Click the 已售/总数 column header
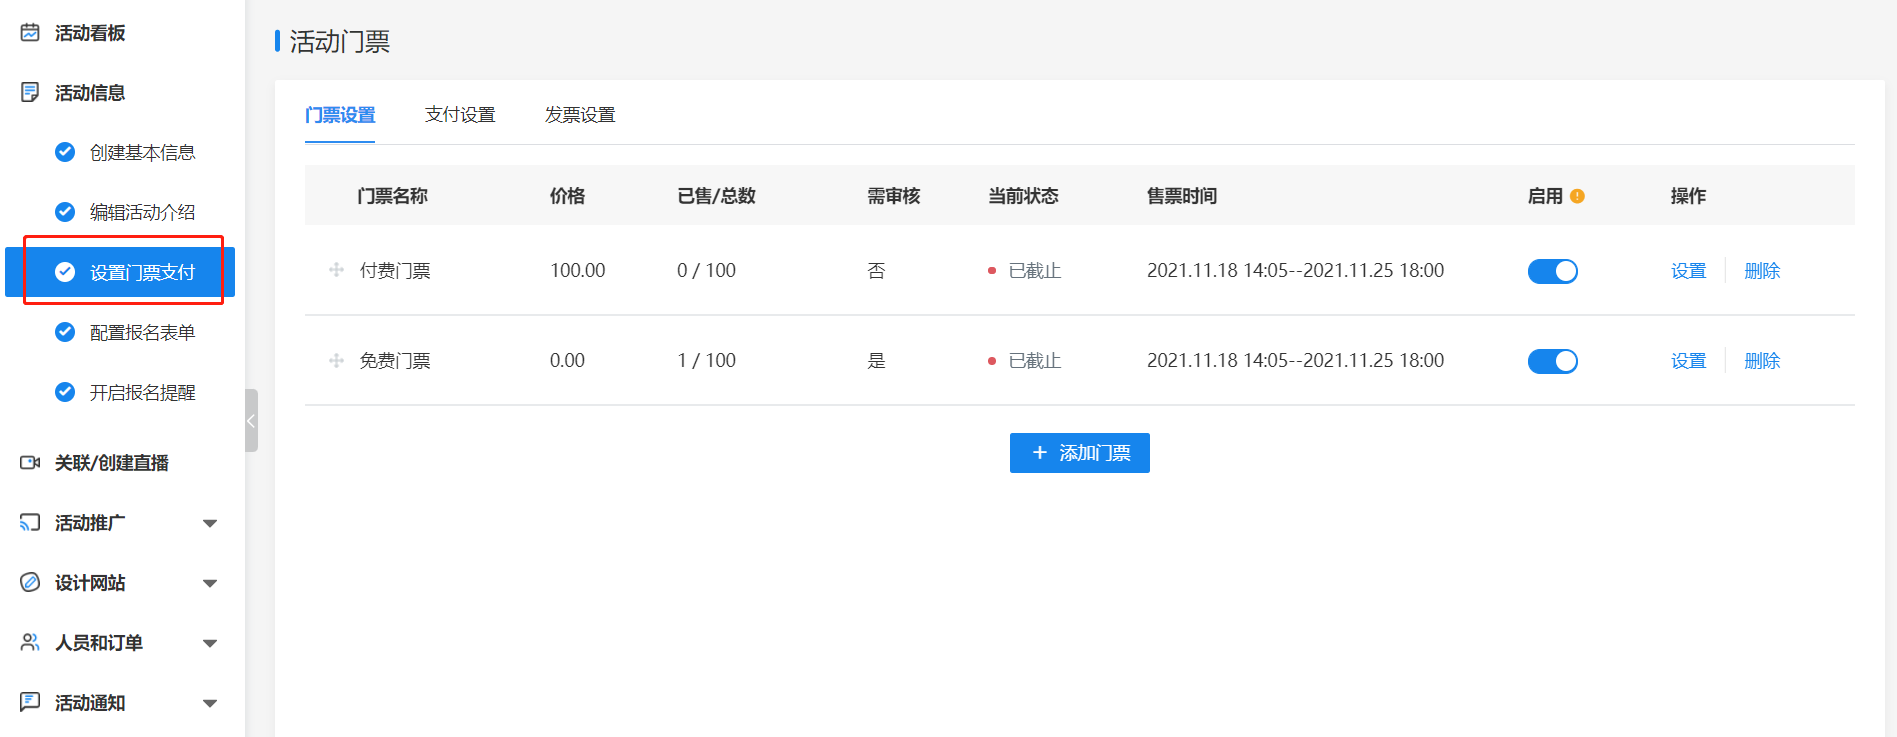The height and width of the screenshot is (737, 1897). pos(716,196)
